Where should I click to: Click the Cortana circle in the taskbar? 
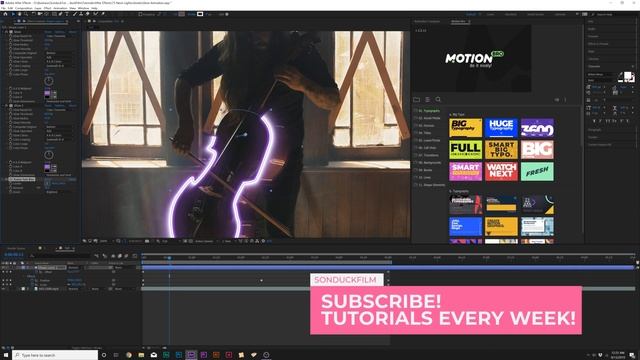pos(104,355)
